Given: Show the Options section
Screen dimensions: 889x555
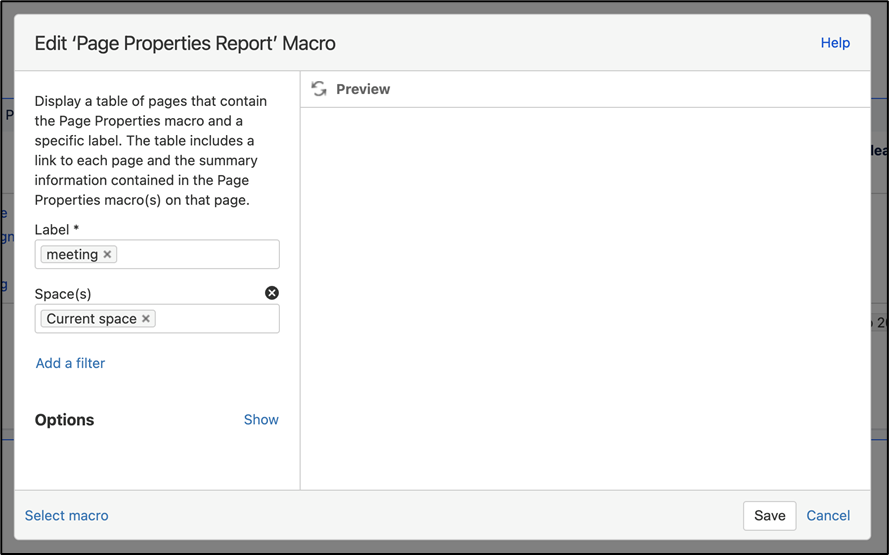Looking at the screenshot, I should coord(261,420).
